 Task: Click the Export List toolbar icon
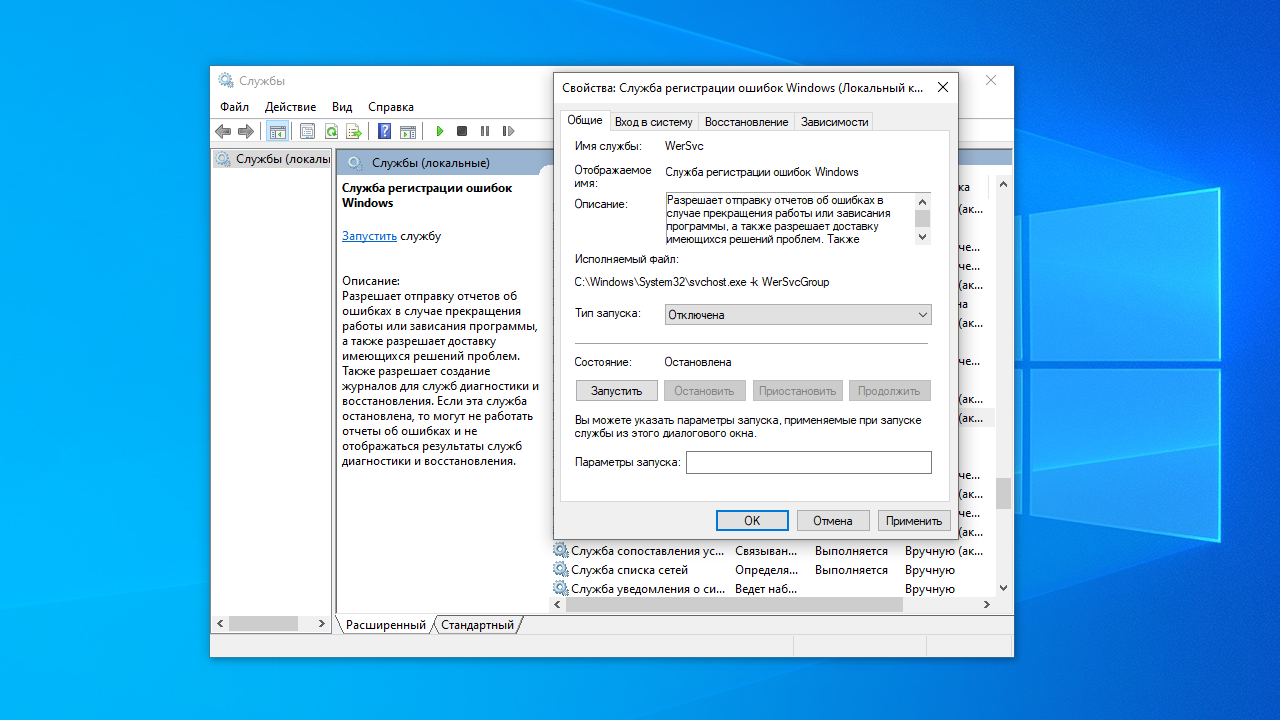point(354,131)
